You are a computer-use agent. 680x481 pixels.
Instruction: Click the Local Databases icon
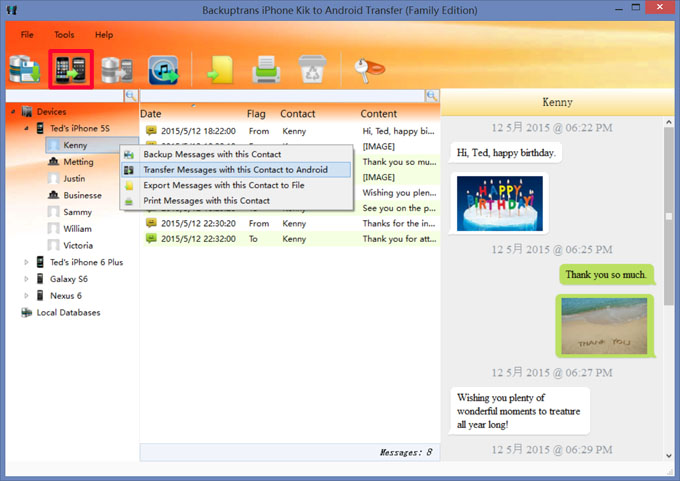click(x=26, y=312)
